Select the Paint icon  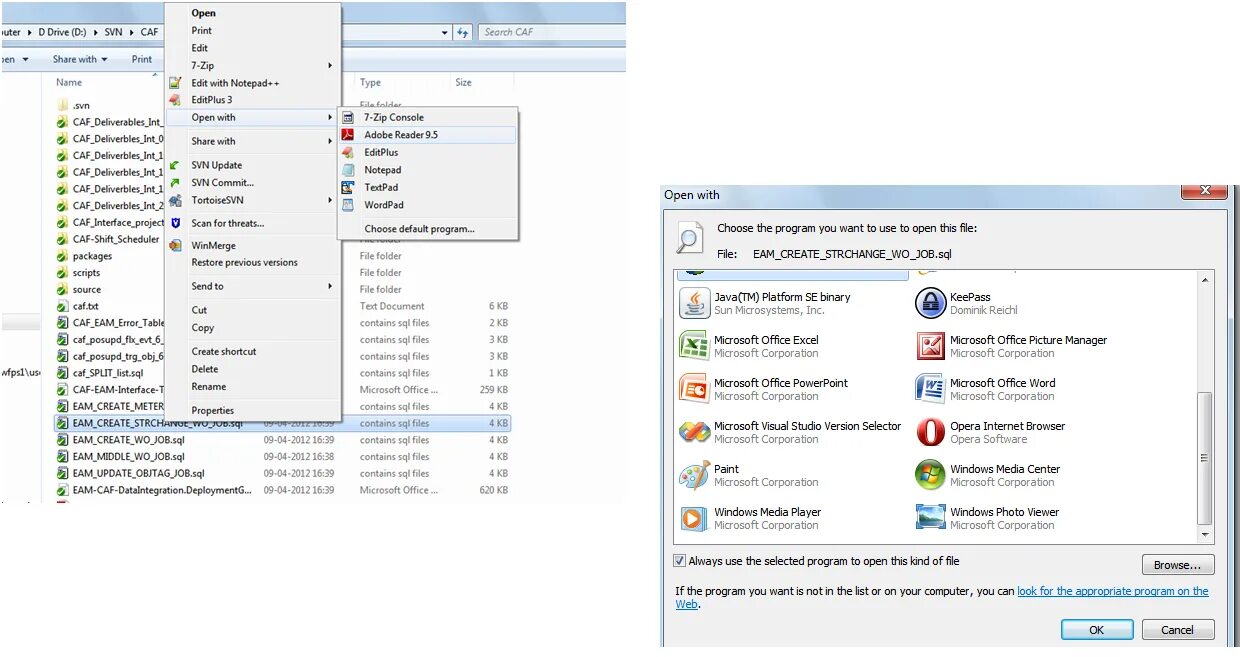click(694, 475)
